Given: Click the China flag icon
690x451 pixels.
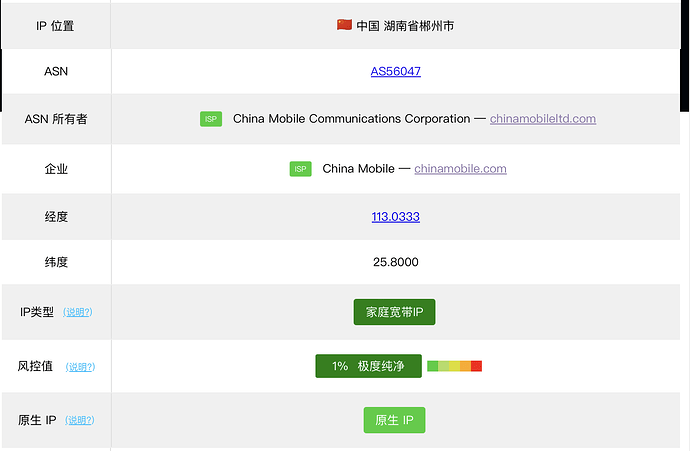Looking at the screenshot, I should point(344,25).
